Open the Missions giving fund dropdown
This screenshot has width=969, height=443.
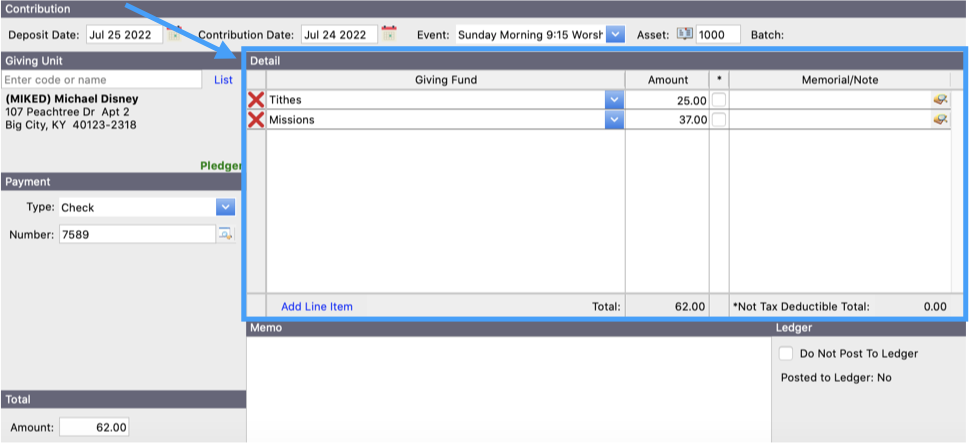[x=613, y=120]
